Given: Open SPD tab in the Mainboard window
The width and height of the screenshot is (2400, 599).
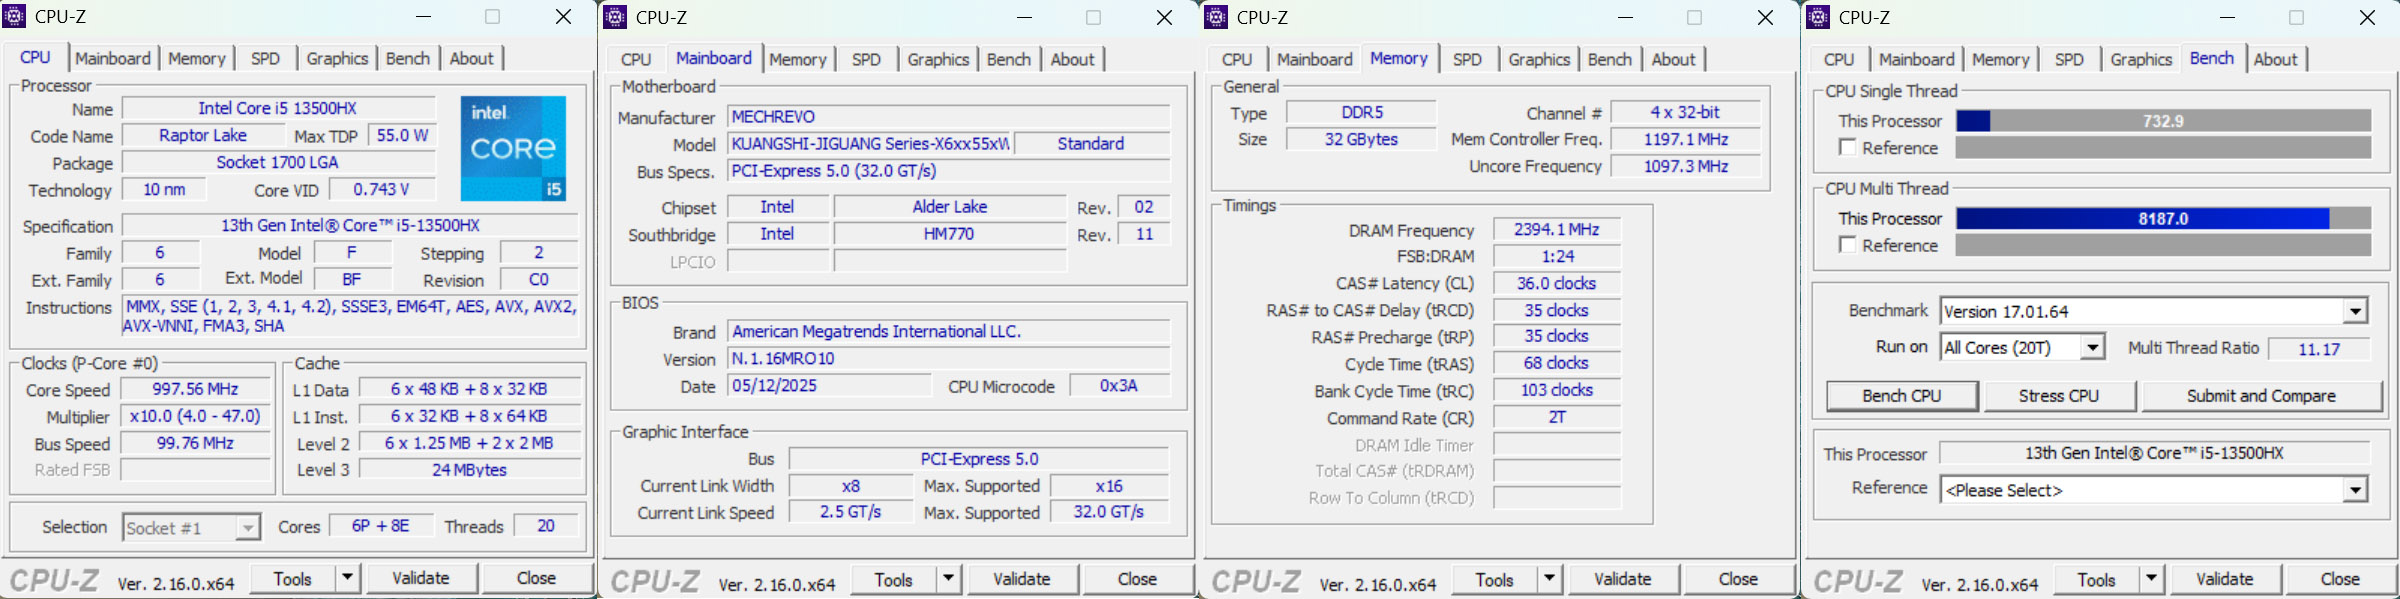Looking at the screenshot, I should 866,59.
